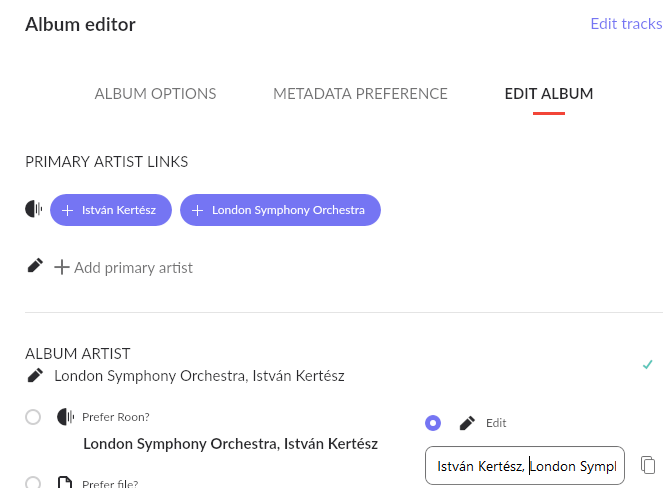The width and height of the screenshot is (671, 488).
Task: Click the plus icon on London Symphony Orchestra chip
Action: (x=197, y=210)
